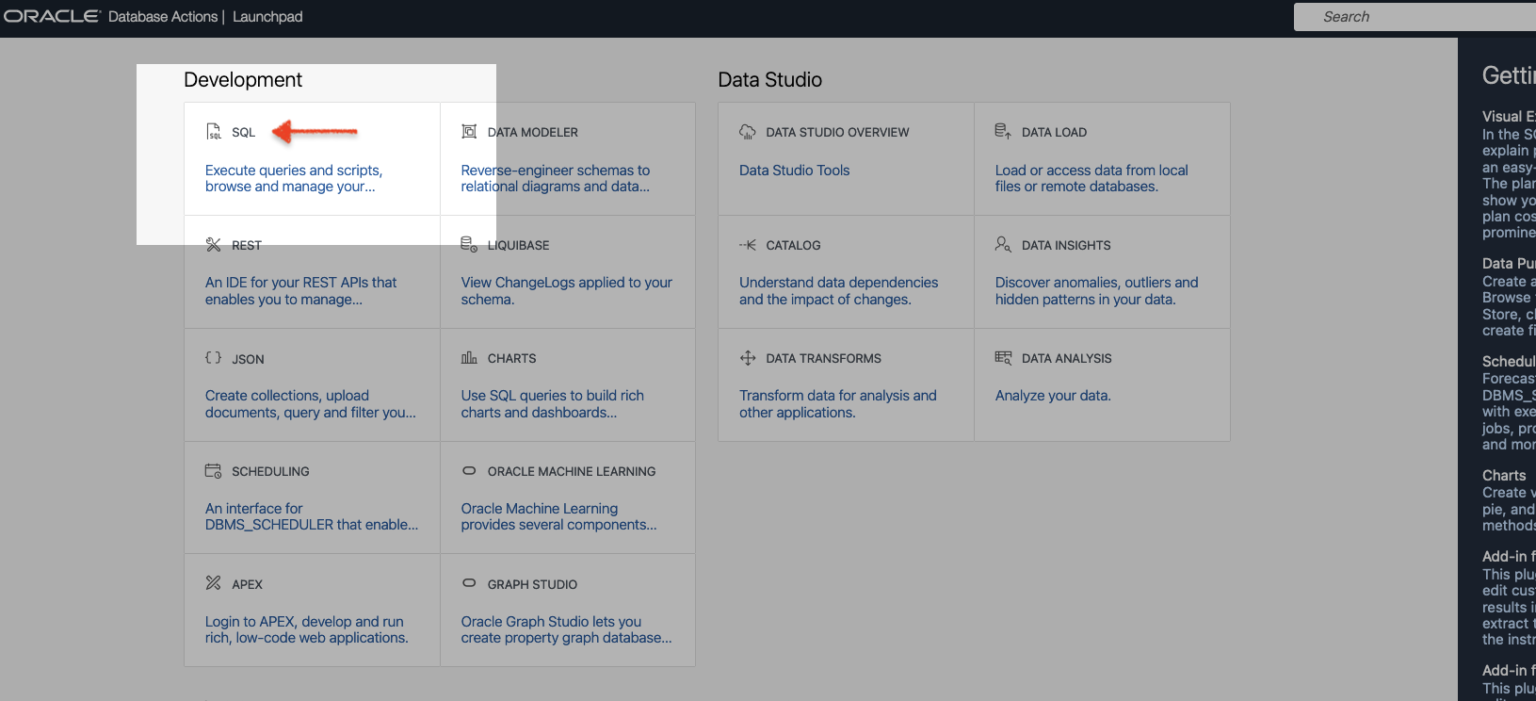Select the JSON collections icon
This screenshot has height=701, width=1536.
[x=212, y=357]
